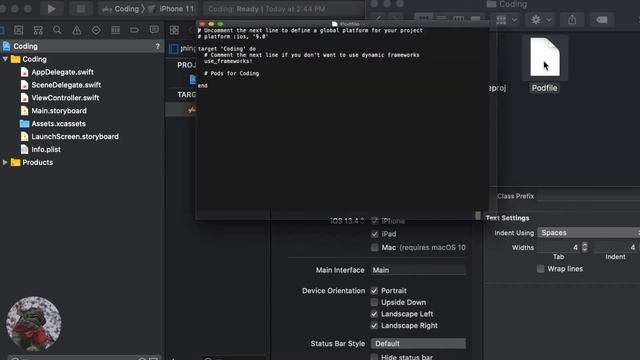
Task: Open the Report navigator speech-bubble icon
Action: point(154,30)
